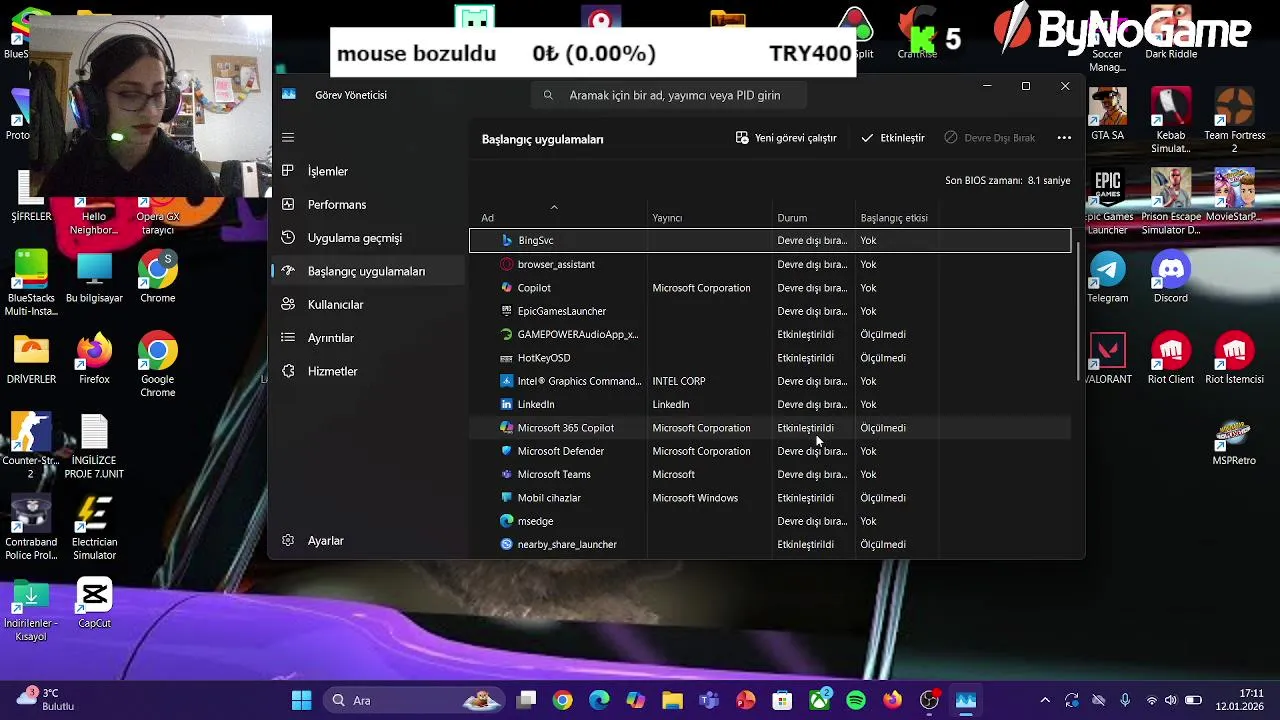Open the Hizmetler page
The width and height of the screenshot is (1280, 720).
click(x=368, y=371)
